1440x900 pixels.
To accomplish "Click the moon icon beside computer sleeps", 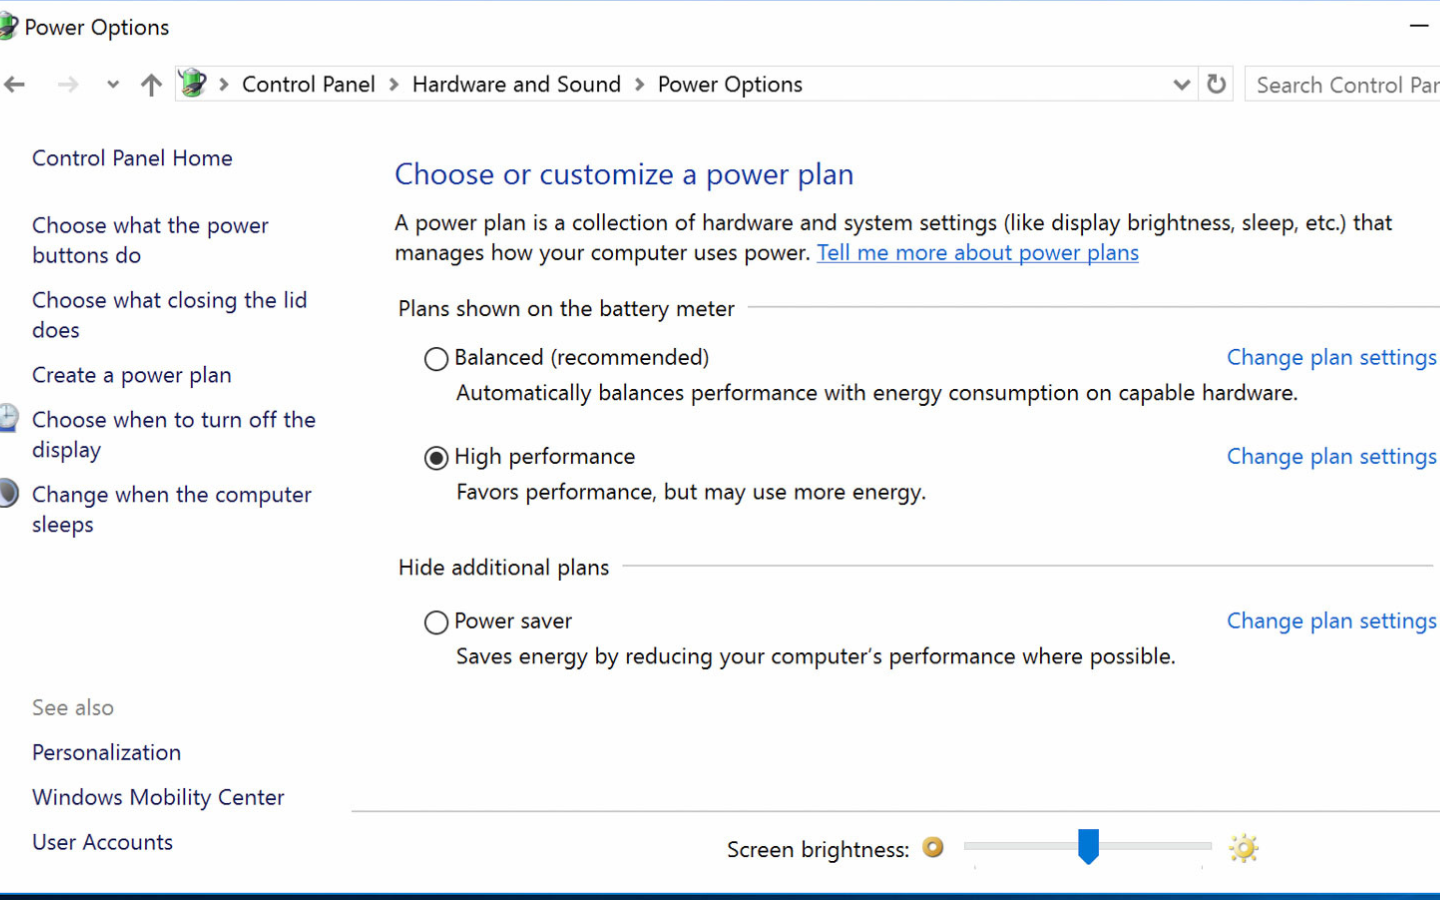I will (x=9, y=493).
